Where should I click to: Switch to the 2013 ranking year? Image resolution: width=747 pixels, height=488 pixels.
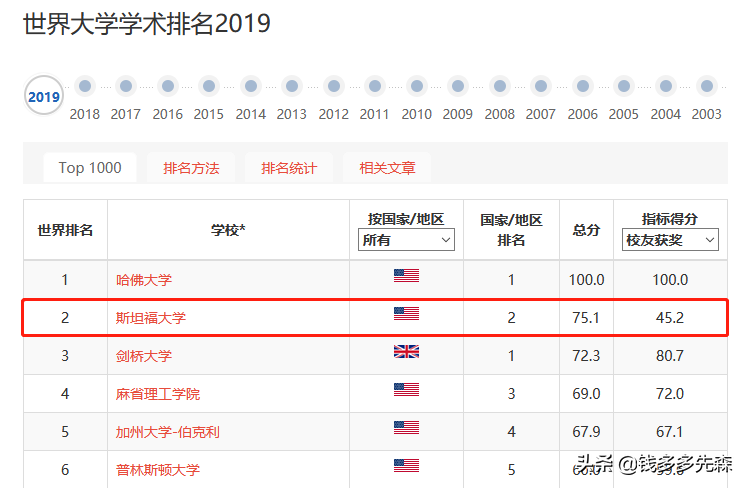(292, 86)
